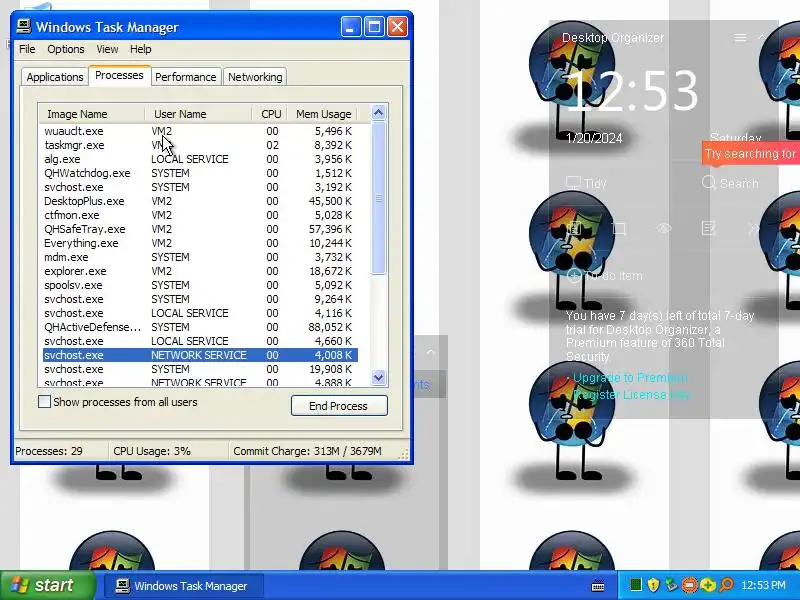Add a To-do item in Desktop Organizer
800x600 pixels.
(605, 276)
